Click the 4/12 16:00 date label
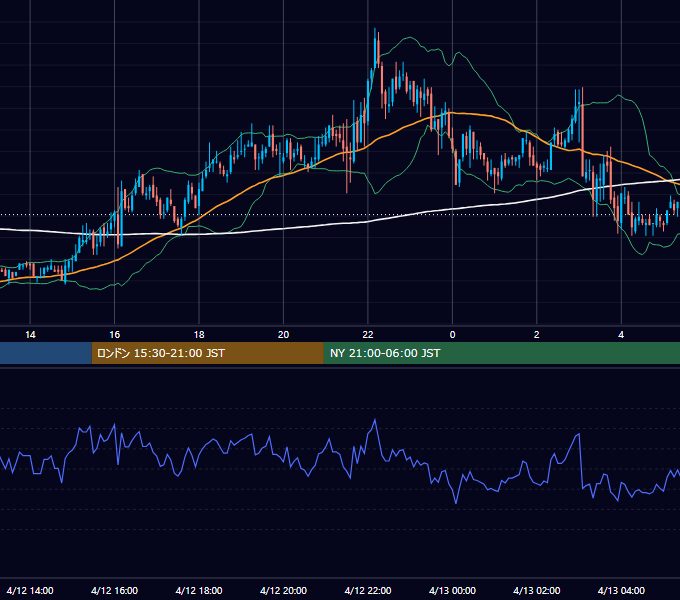680x600 pixels. [x=114, y=590]
